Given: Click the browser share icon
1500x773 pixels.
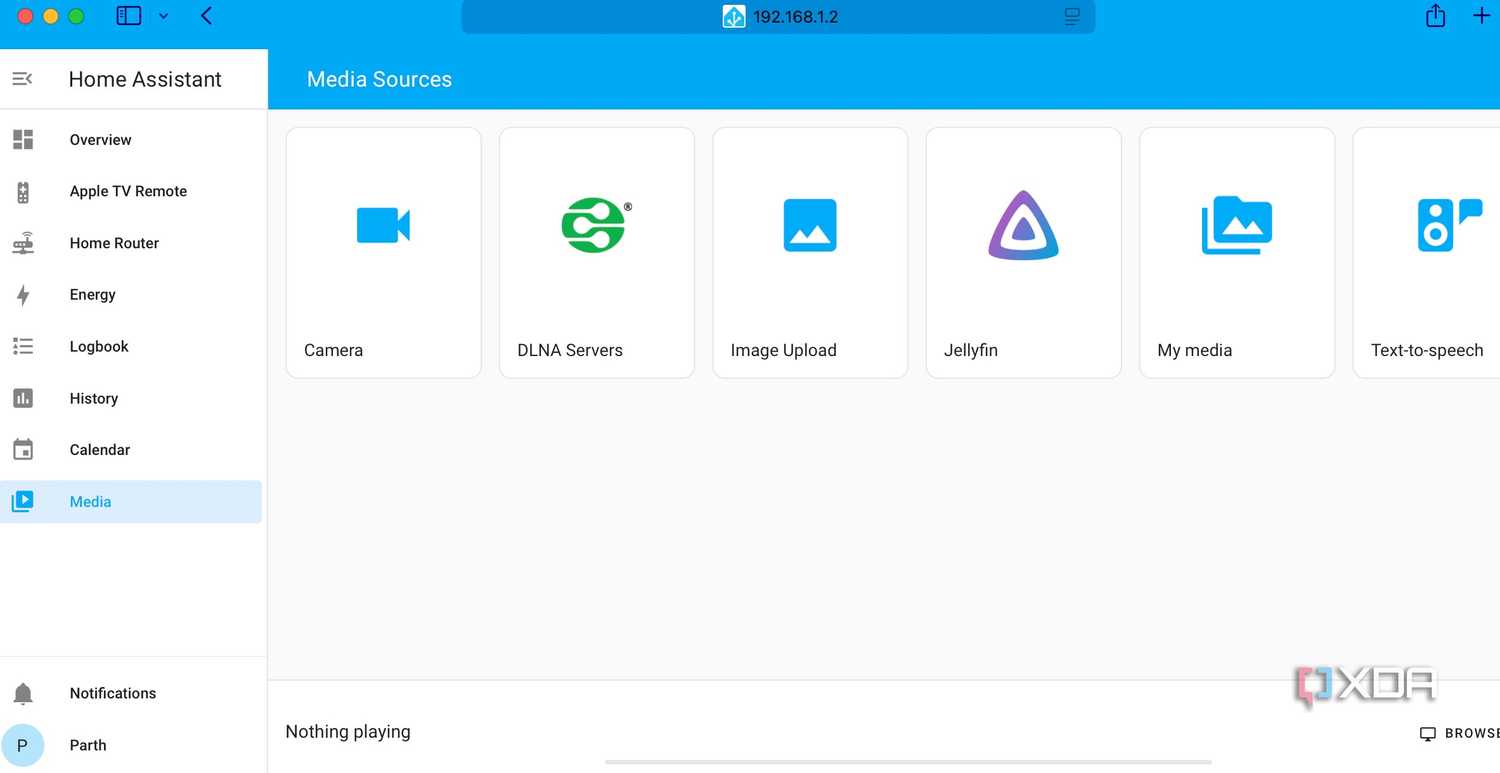Looking at the screenshot, I should coord(1436,16).
